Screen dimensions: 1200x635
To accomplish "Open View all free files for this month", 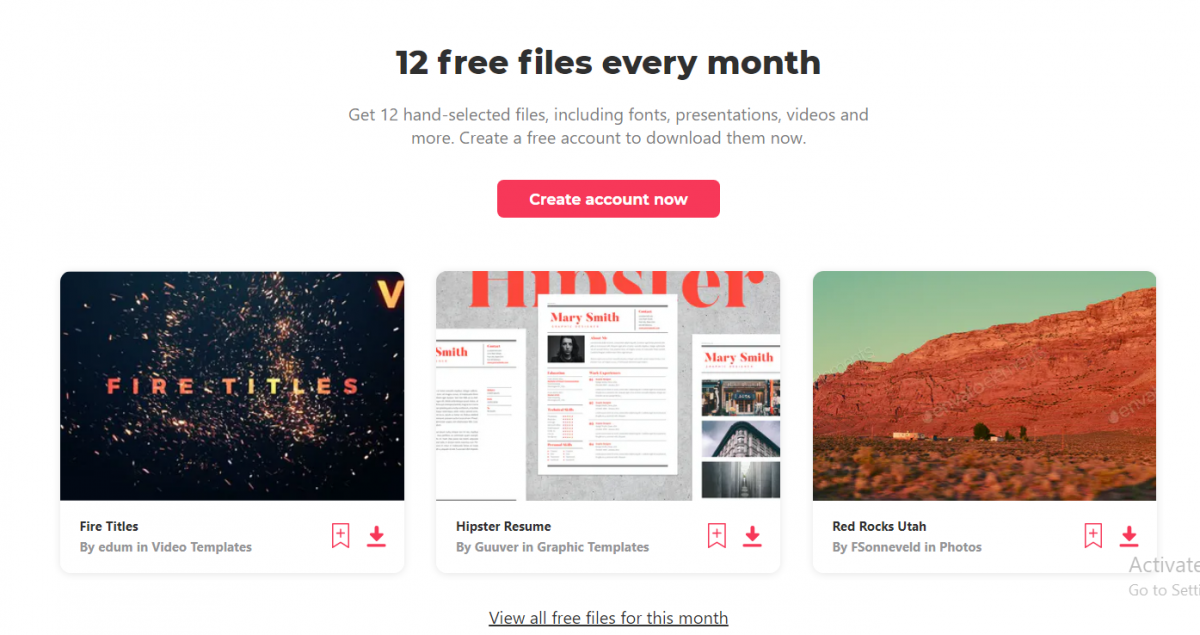I will 608,618.
